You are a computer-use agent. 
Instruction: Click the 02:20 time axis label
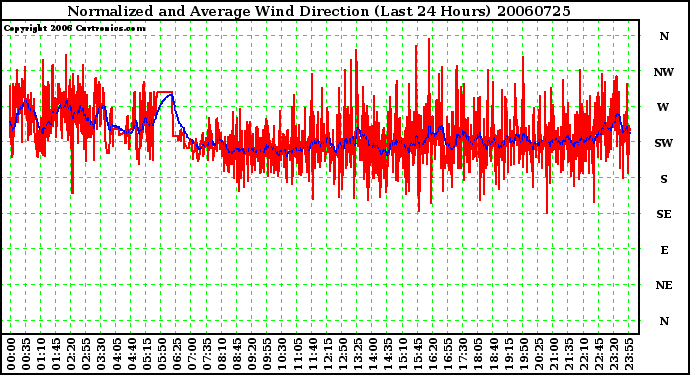pos(71,354)
